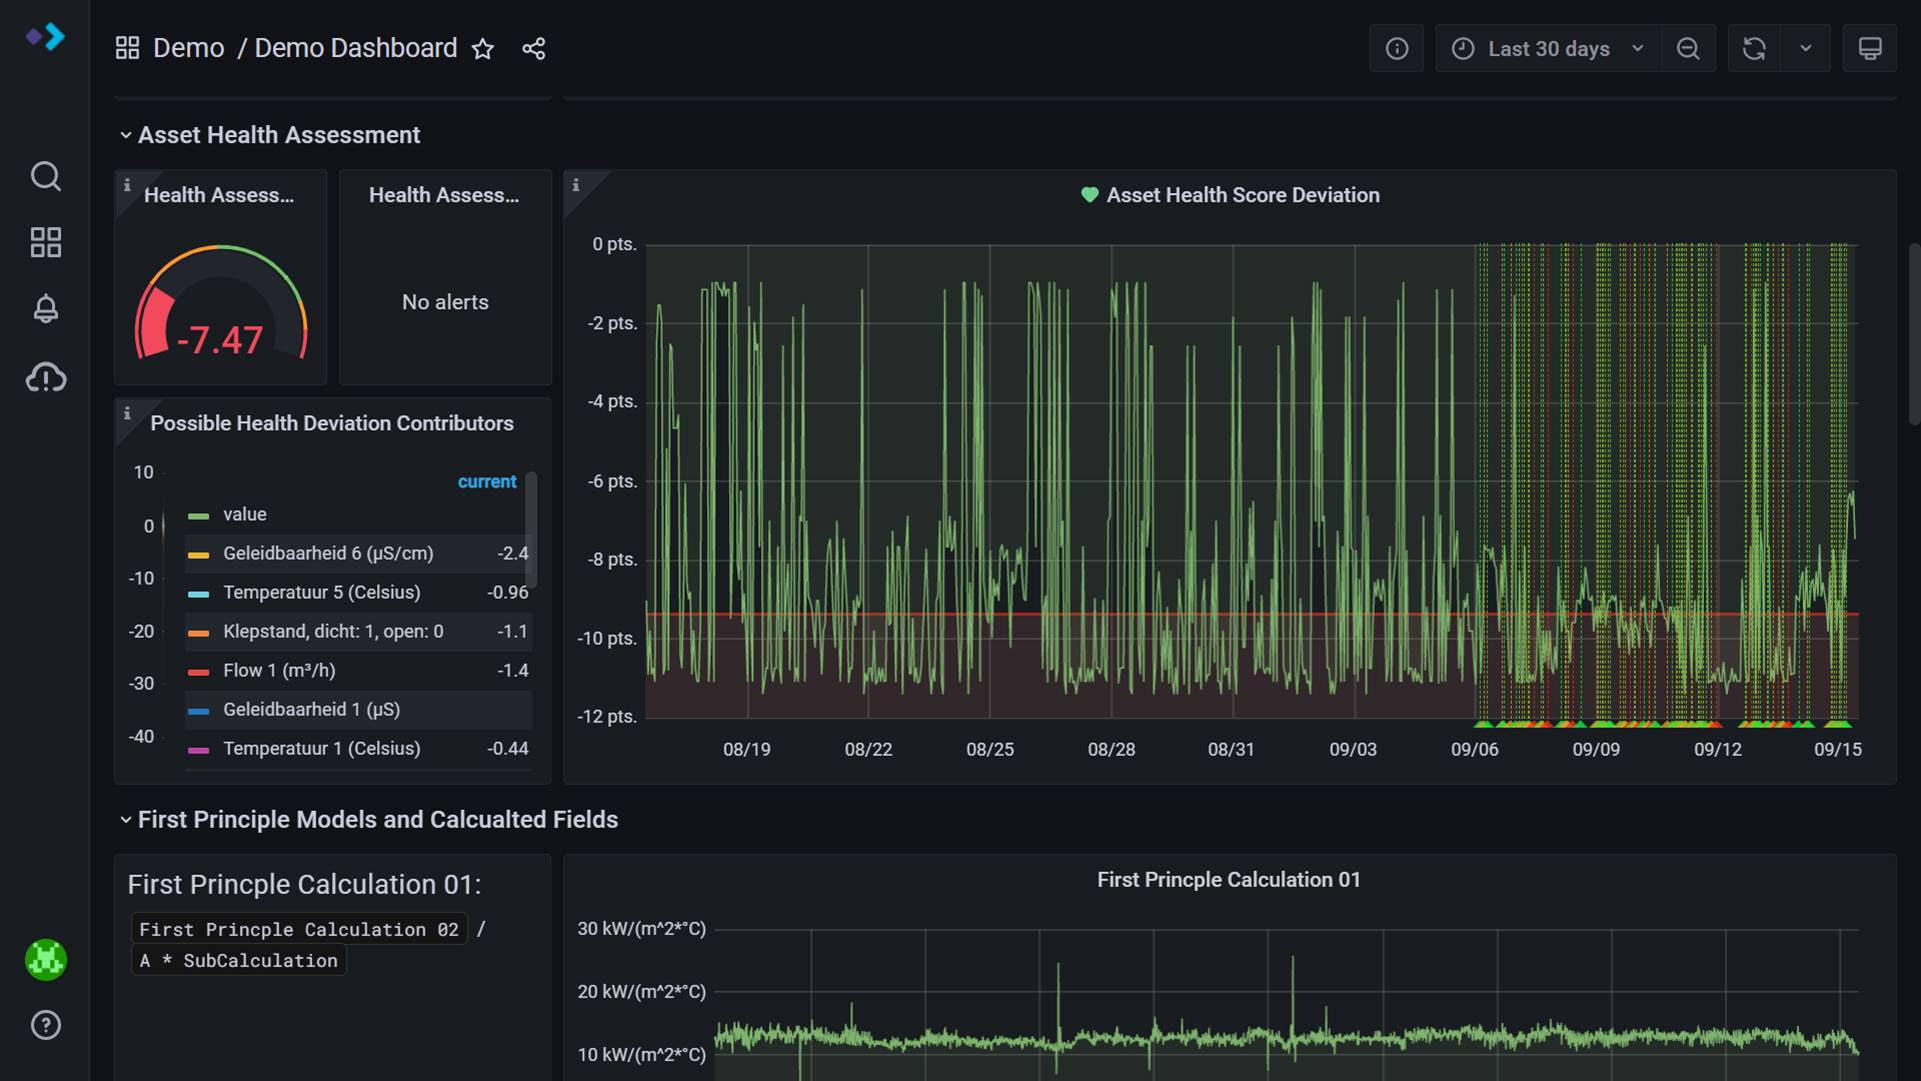Sort legend by current column header

click(487, 482)
